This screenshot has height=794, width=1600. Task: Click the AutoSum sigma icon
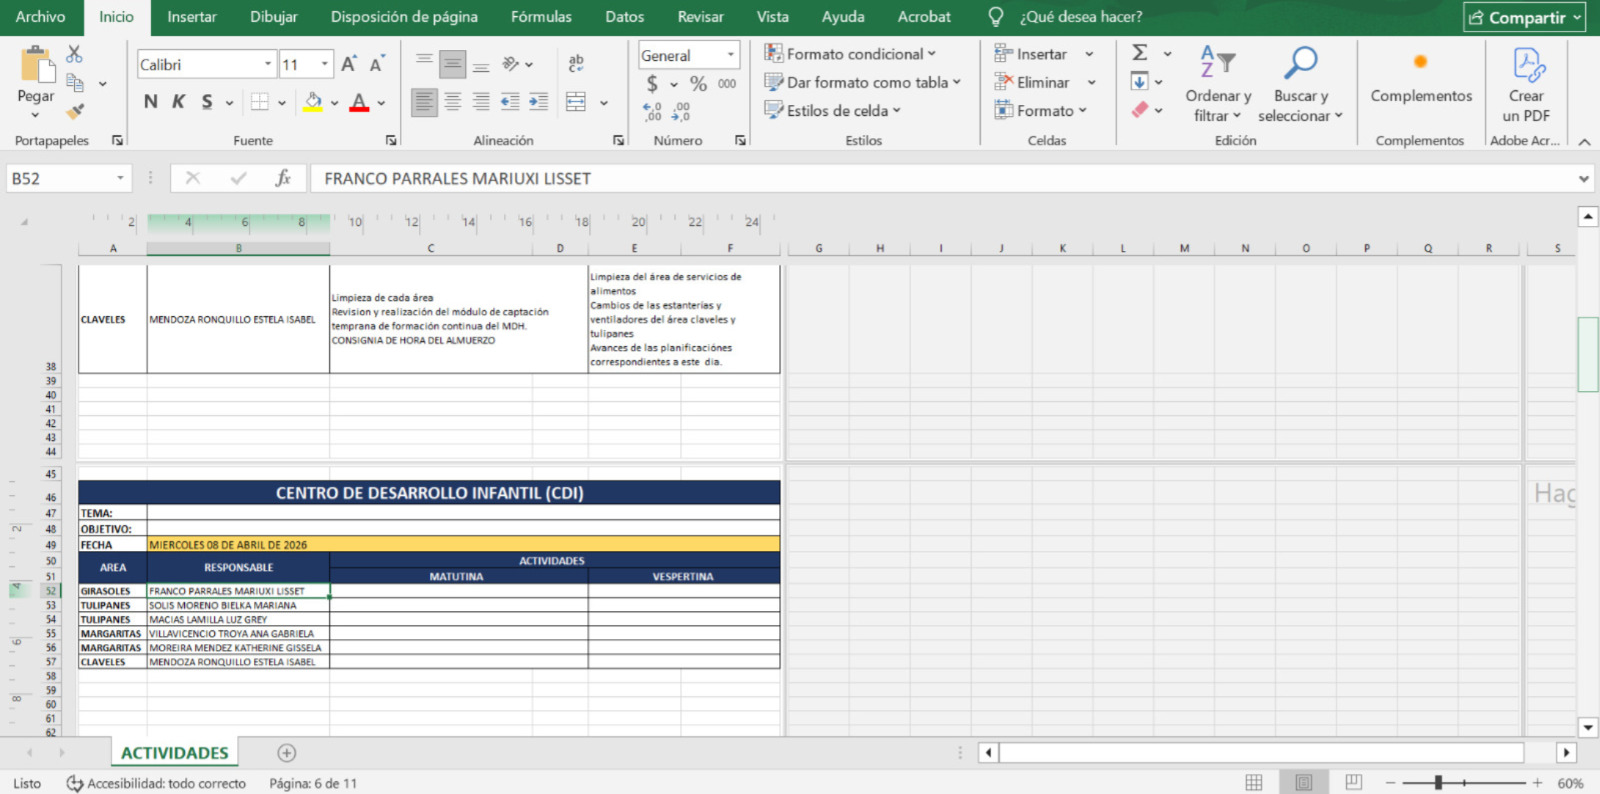click(1139, 53)
